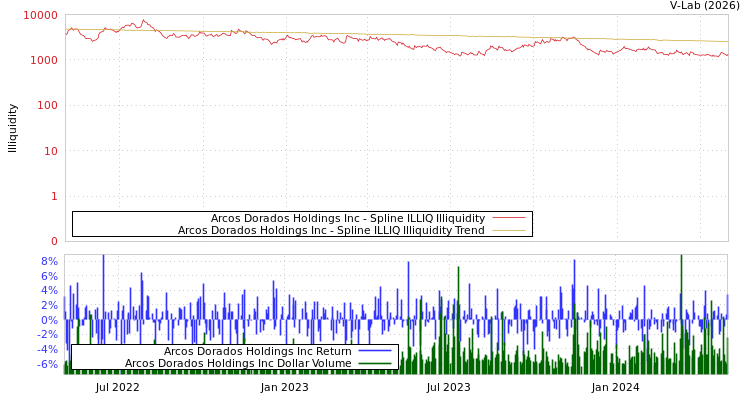Click the Spline ILLIQ Illiquidity legend label
The width and height of the screenshot is (750, 400).
pyautogui.click(x=347, y=218)
